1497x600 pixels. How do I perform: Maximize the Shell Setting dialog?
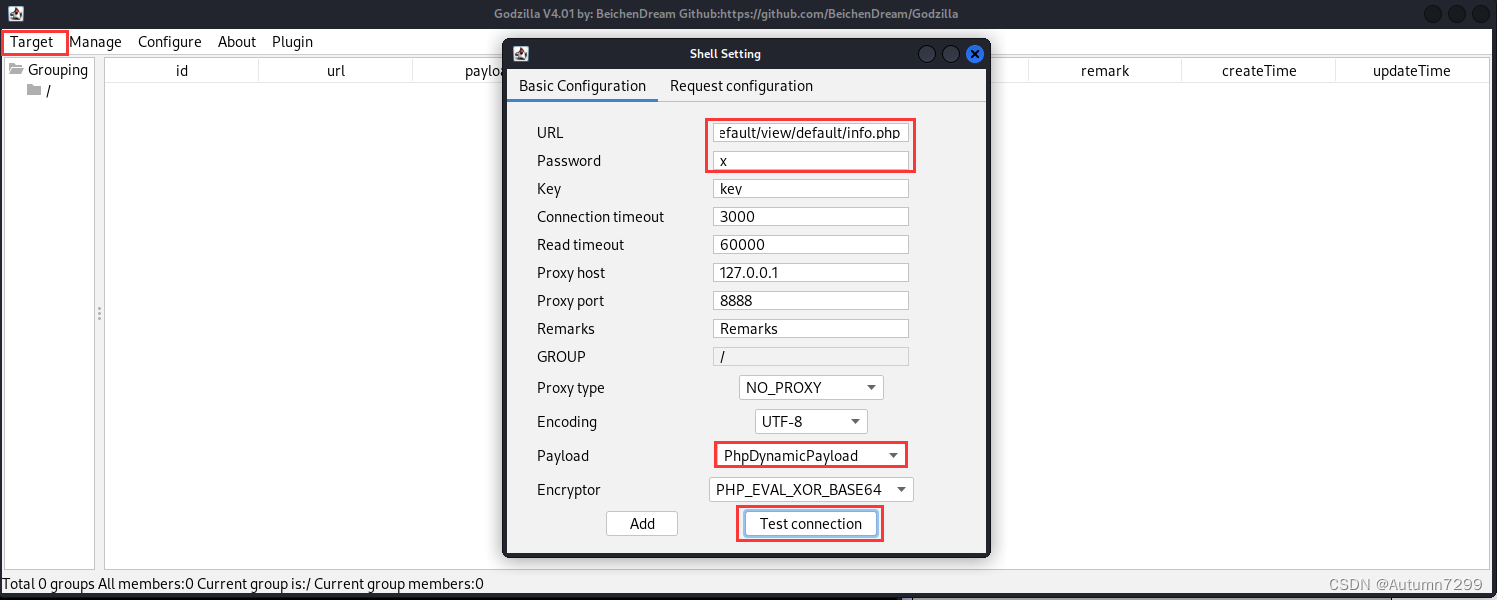click(951, 54)
